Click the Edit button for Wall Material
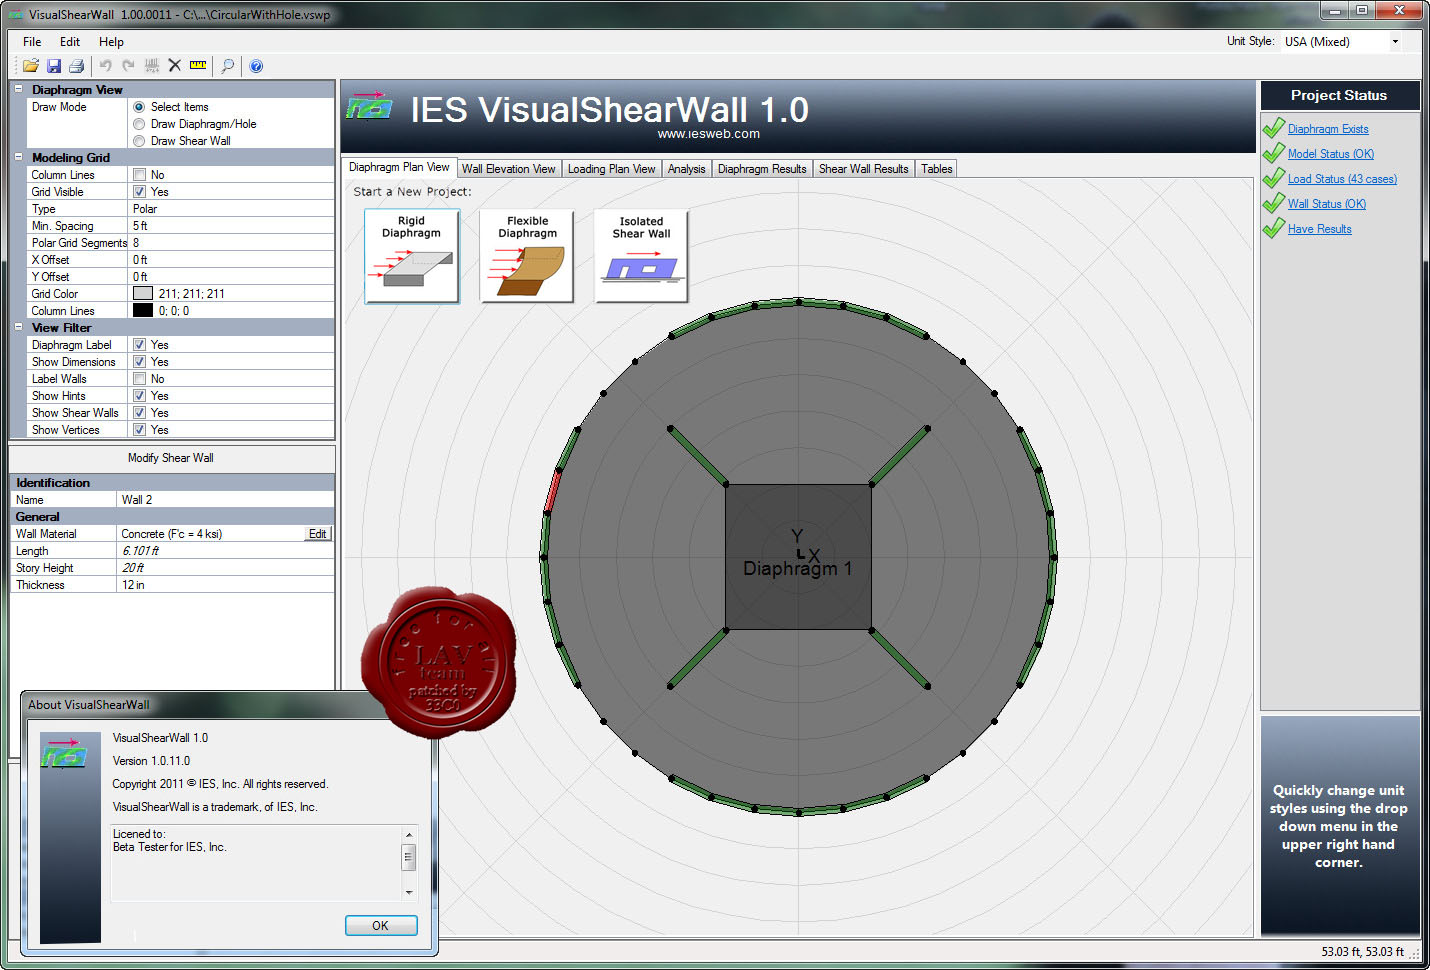The image size is (1430, 970). [x=317, y=534]
